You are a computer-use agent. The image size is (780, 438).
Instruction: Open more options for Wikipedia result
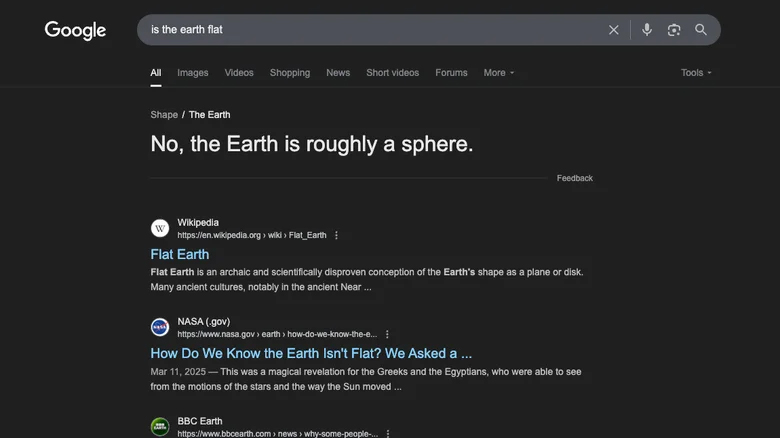coord(337,235)
